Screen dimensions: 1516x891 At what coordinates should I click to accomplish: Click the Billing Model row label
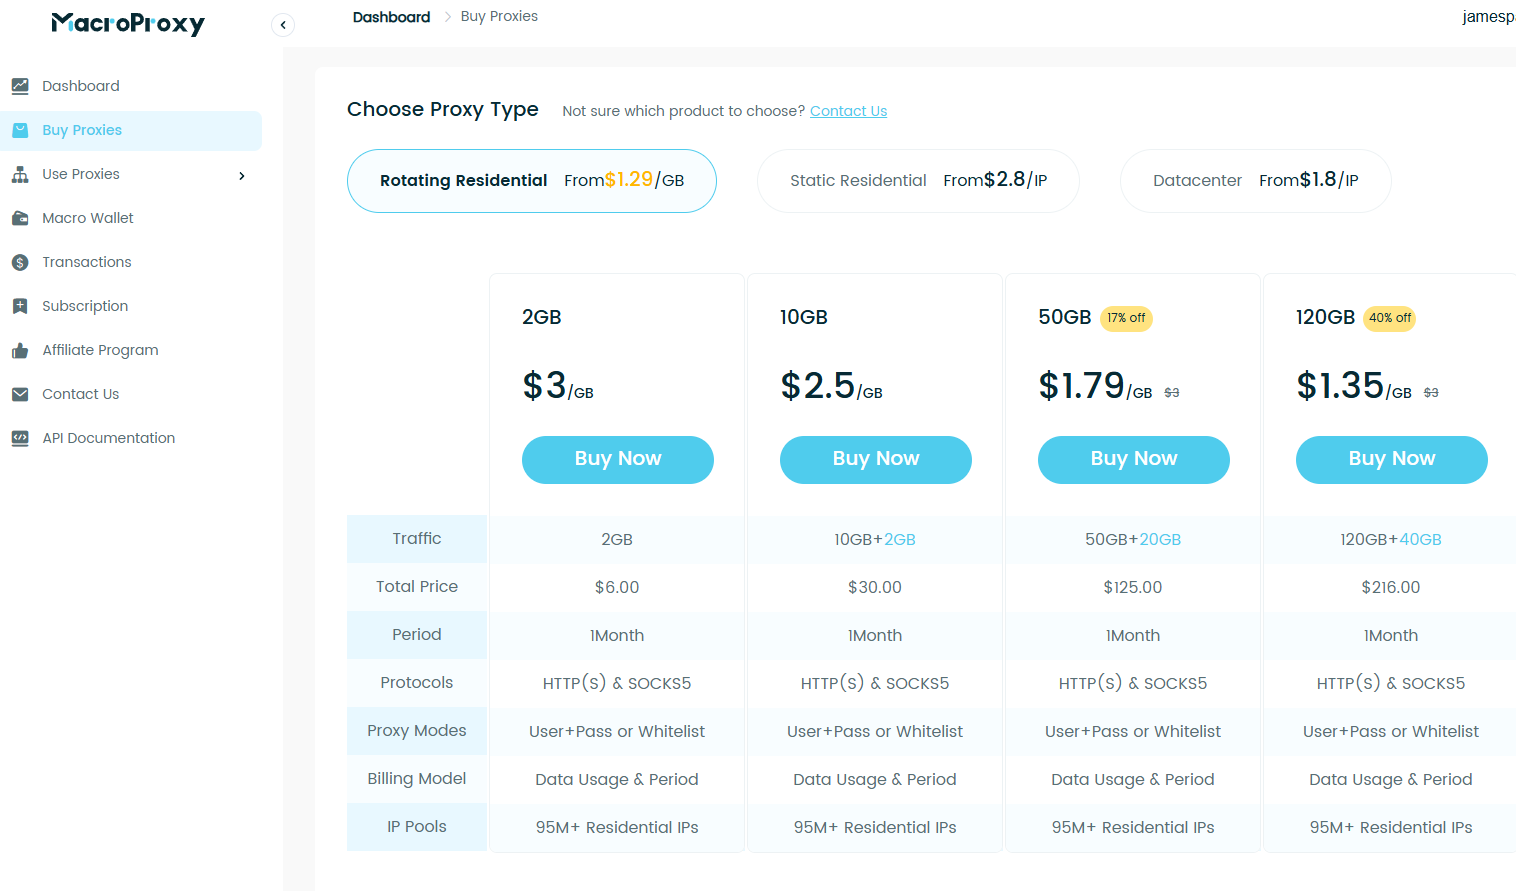417,779
